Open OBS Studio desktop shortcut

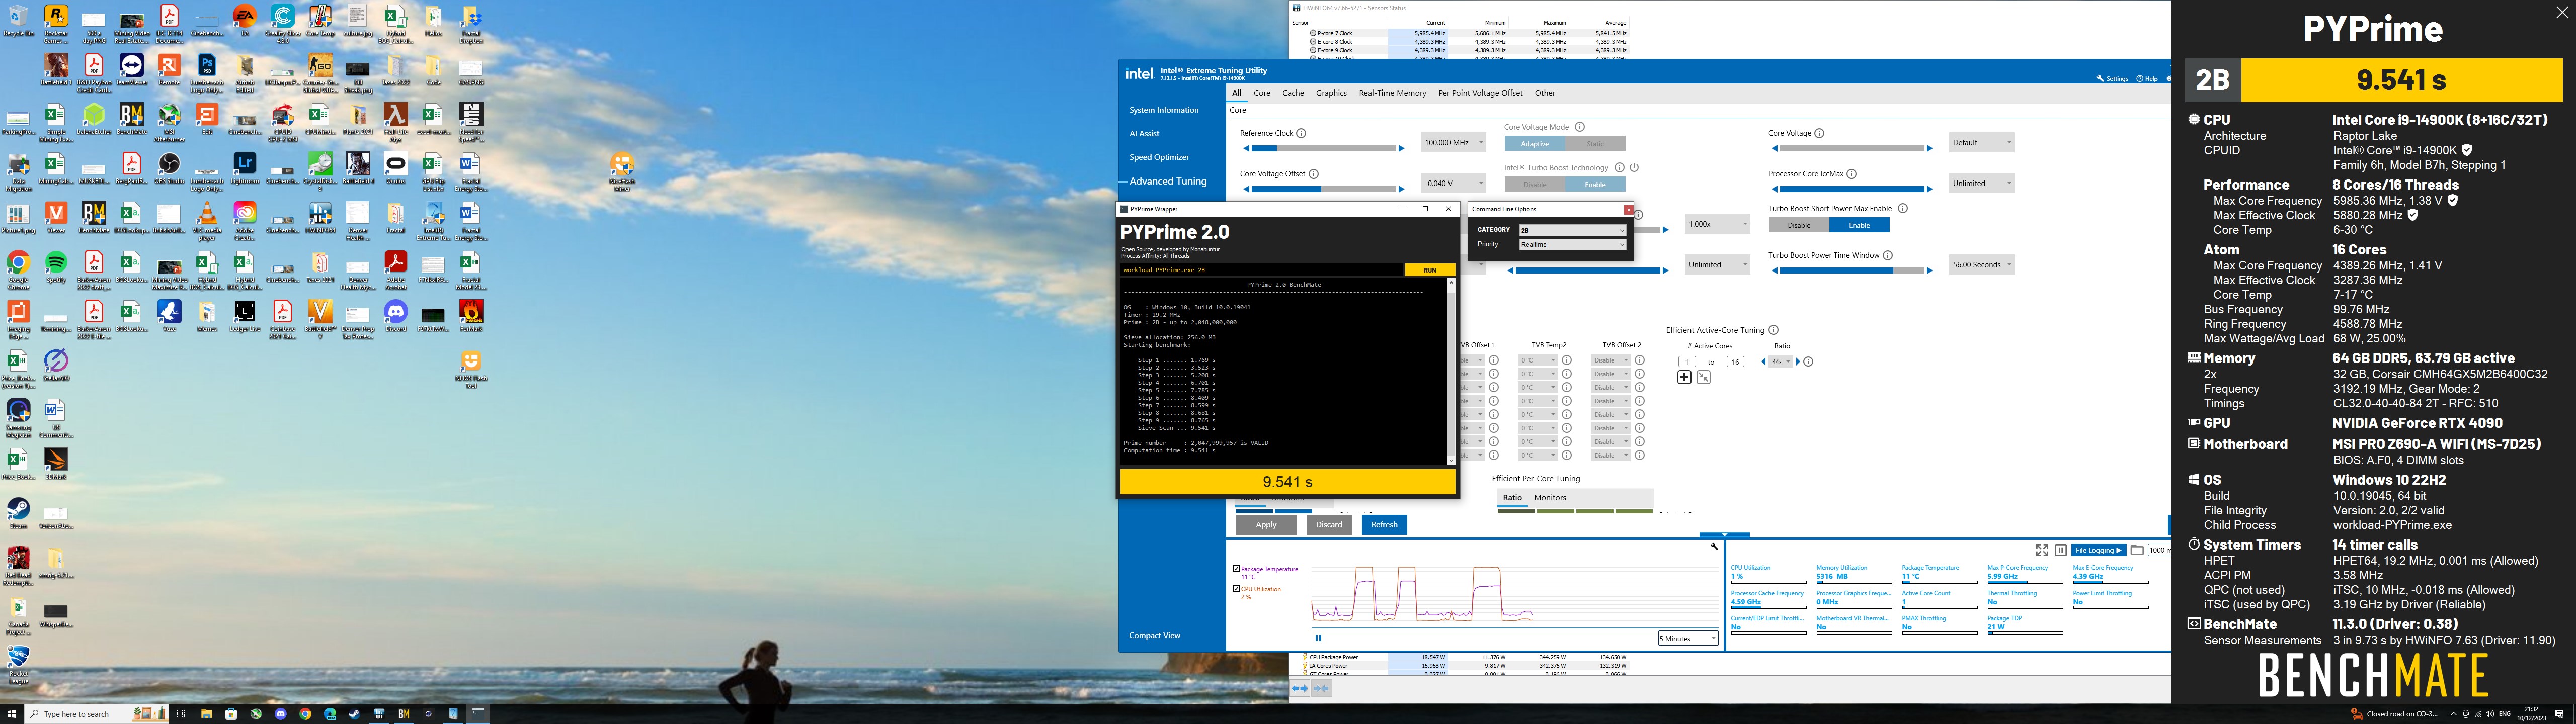point(169,168)
